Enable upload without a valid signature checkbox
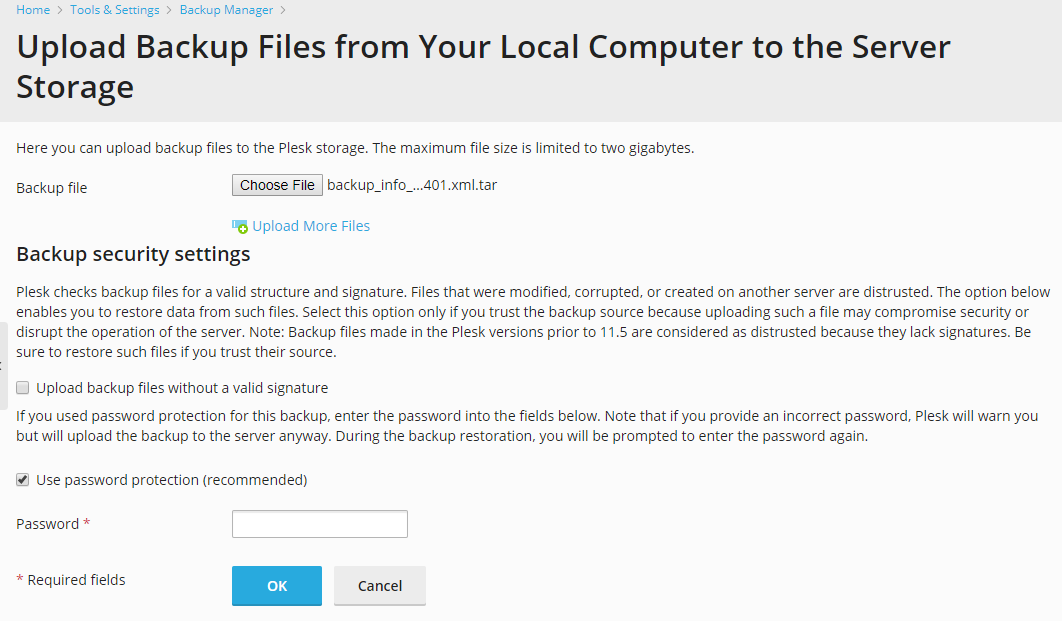Image resolution: width=1062 pixels, height=621 pixels. point(23,388)
